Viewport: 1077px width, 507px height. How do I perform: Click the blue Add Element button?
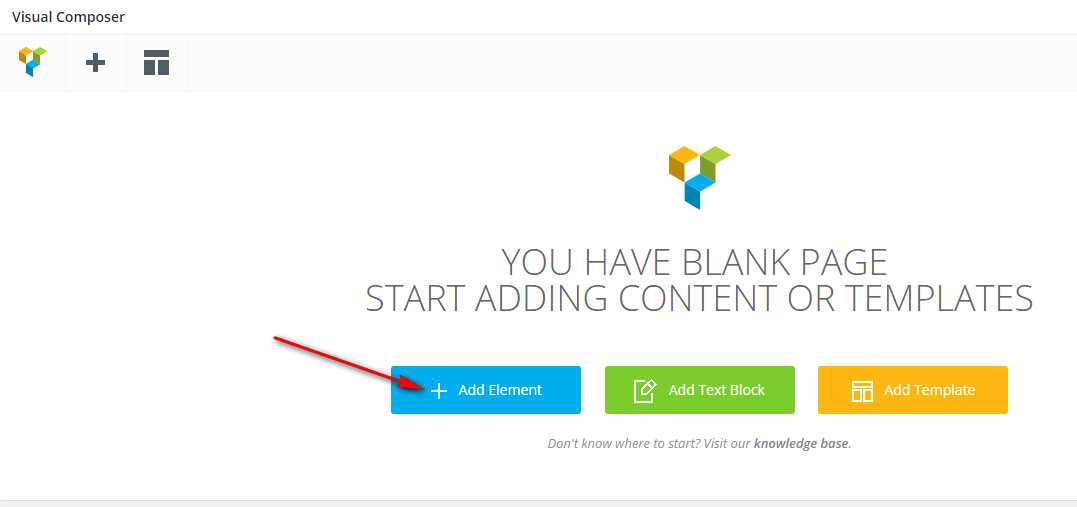[x=486, y=390]
